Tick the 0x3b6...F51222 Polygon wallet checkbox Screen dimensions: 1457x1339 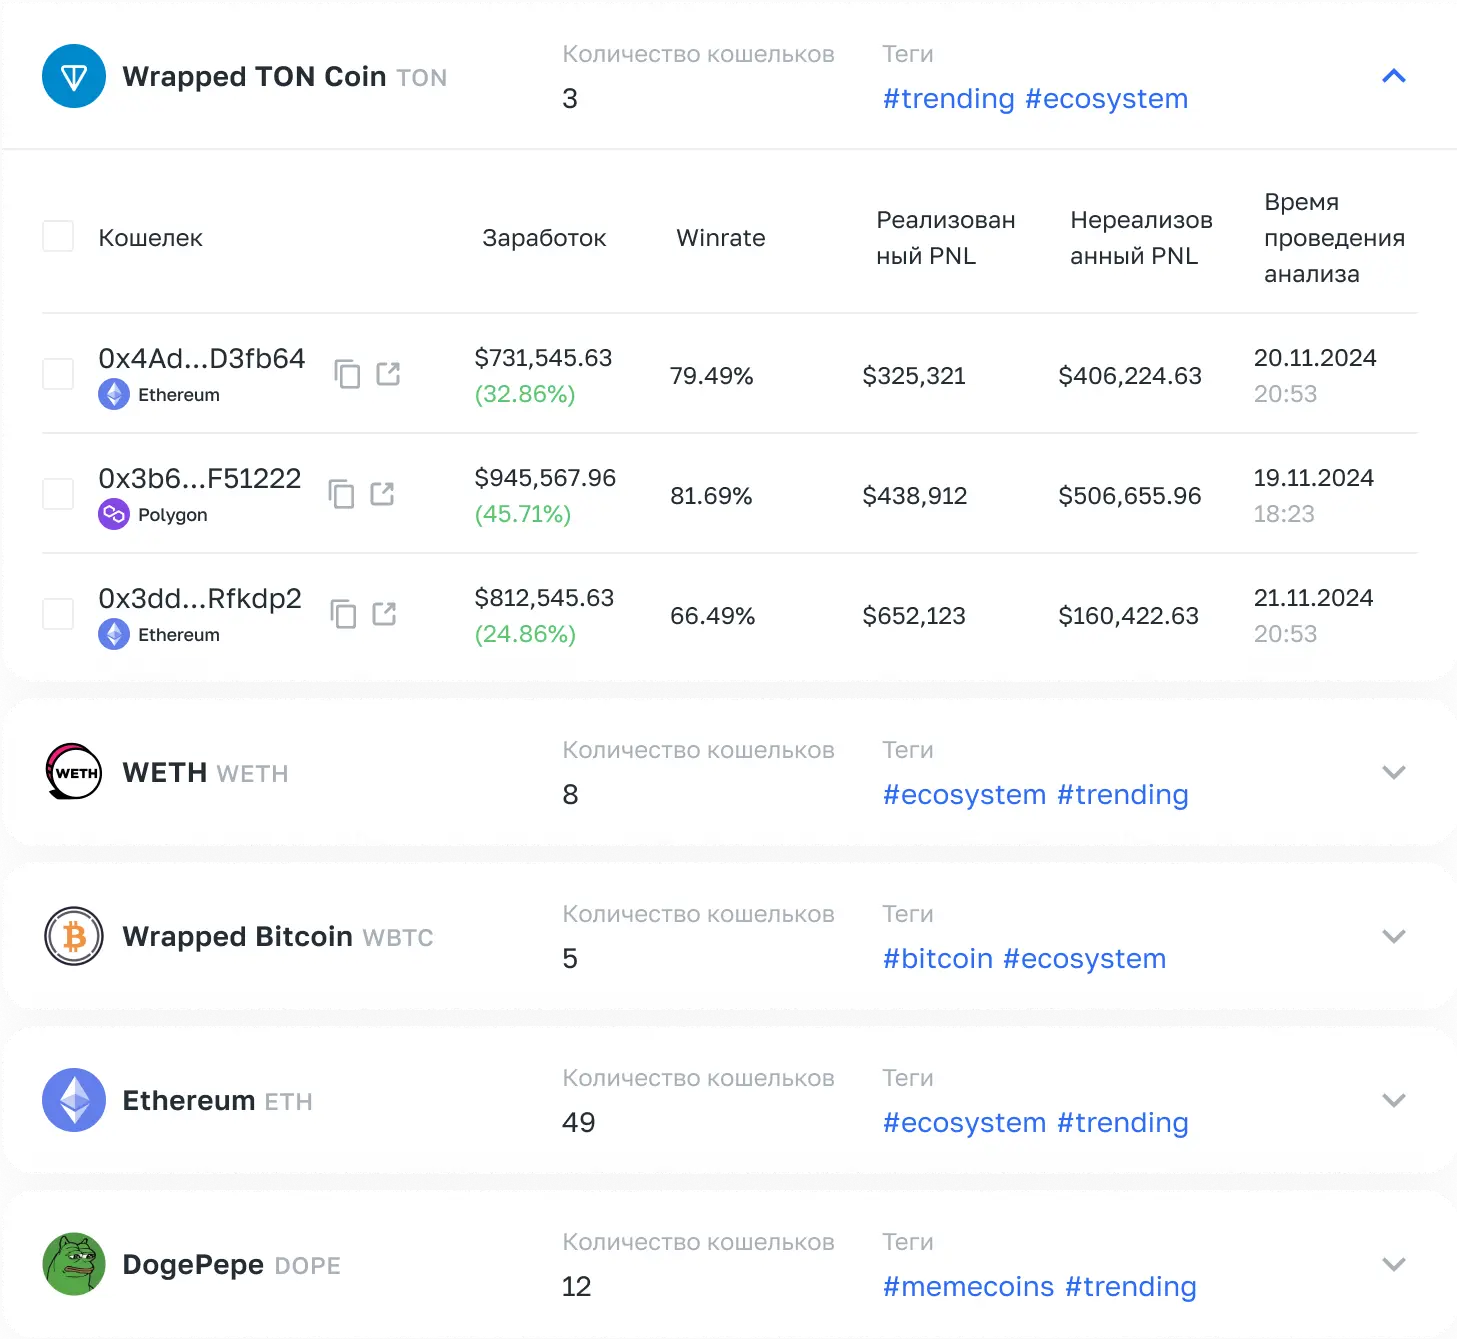(58, 494)
